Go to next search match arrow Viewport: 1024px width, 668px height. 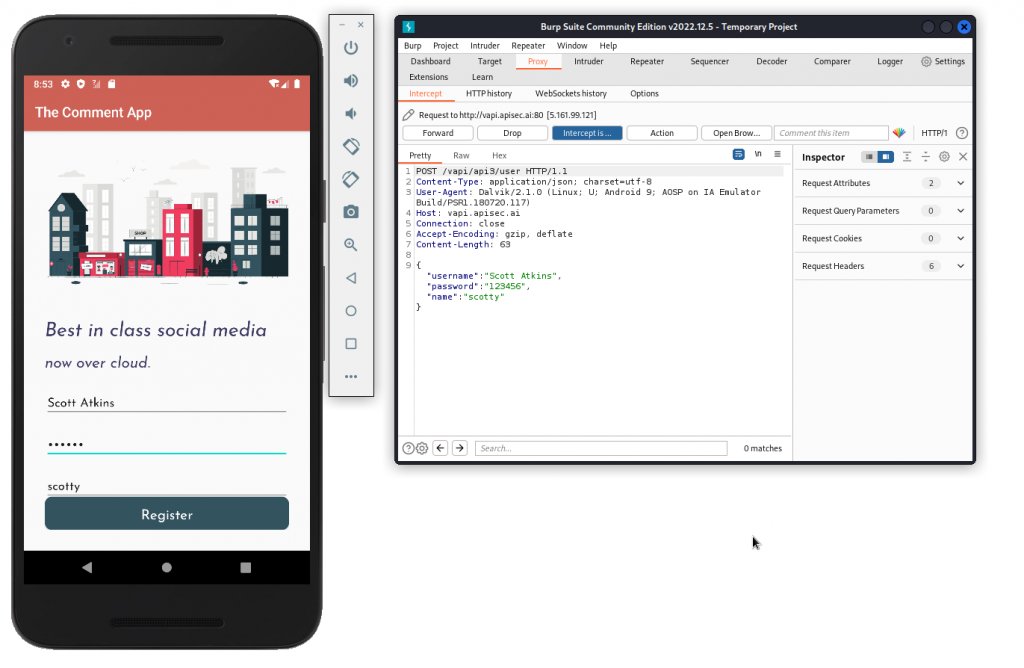(460, 448)
